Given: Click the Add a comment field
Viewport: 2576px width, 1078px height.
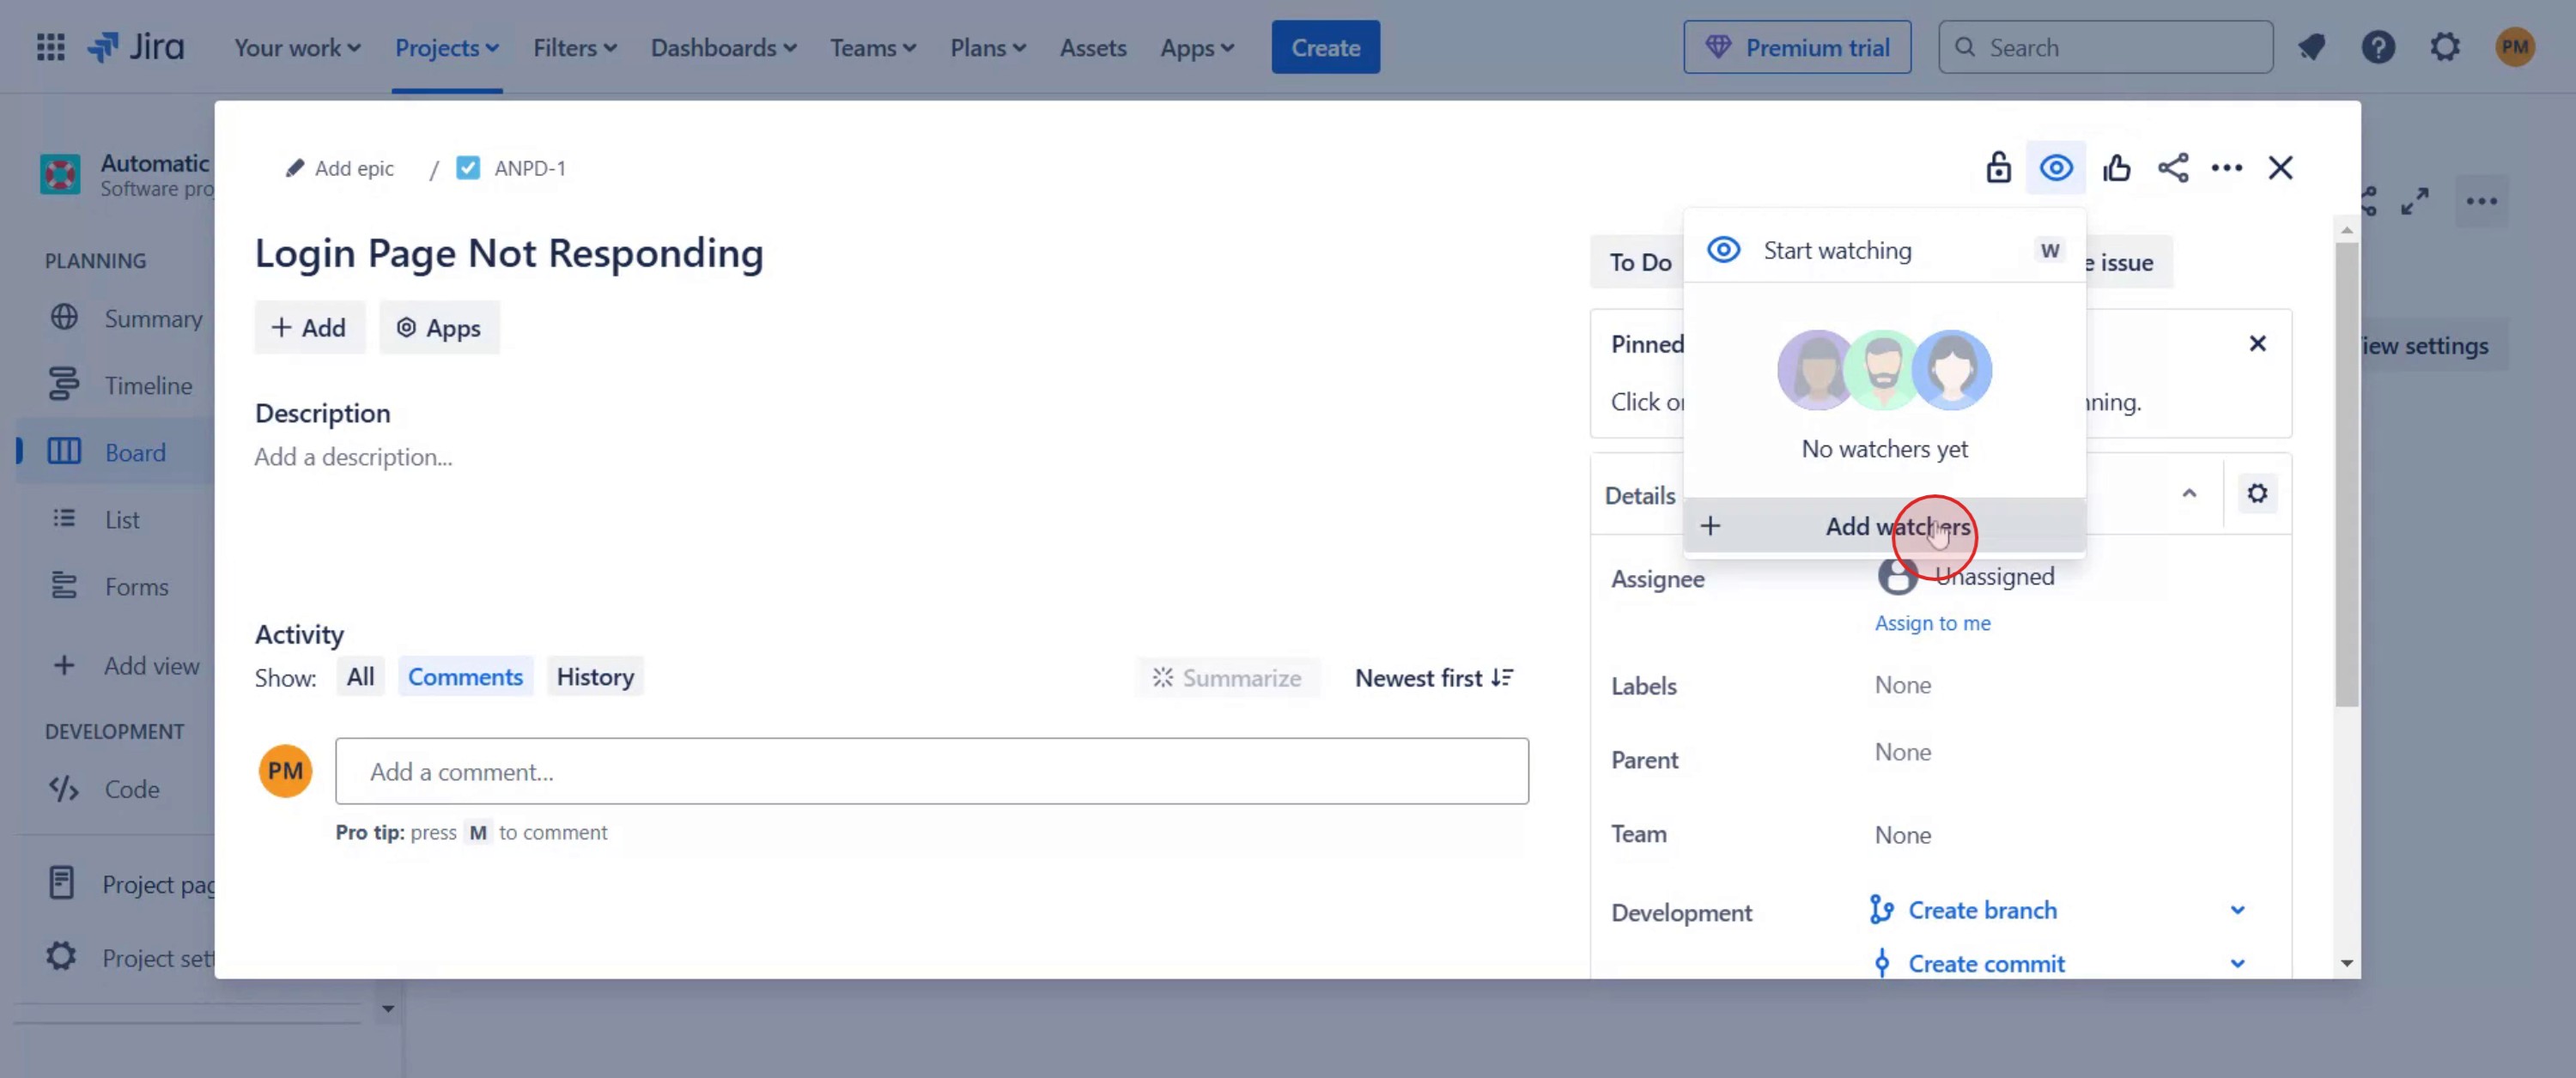Looking at the screenshot, I should pyautogui.click(x=931, y=771).
